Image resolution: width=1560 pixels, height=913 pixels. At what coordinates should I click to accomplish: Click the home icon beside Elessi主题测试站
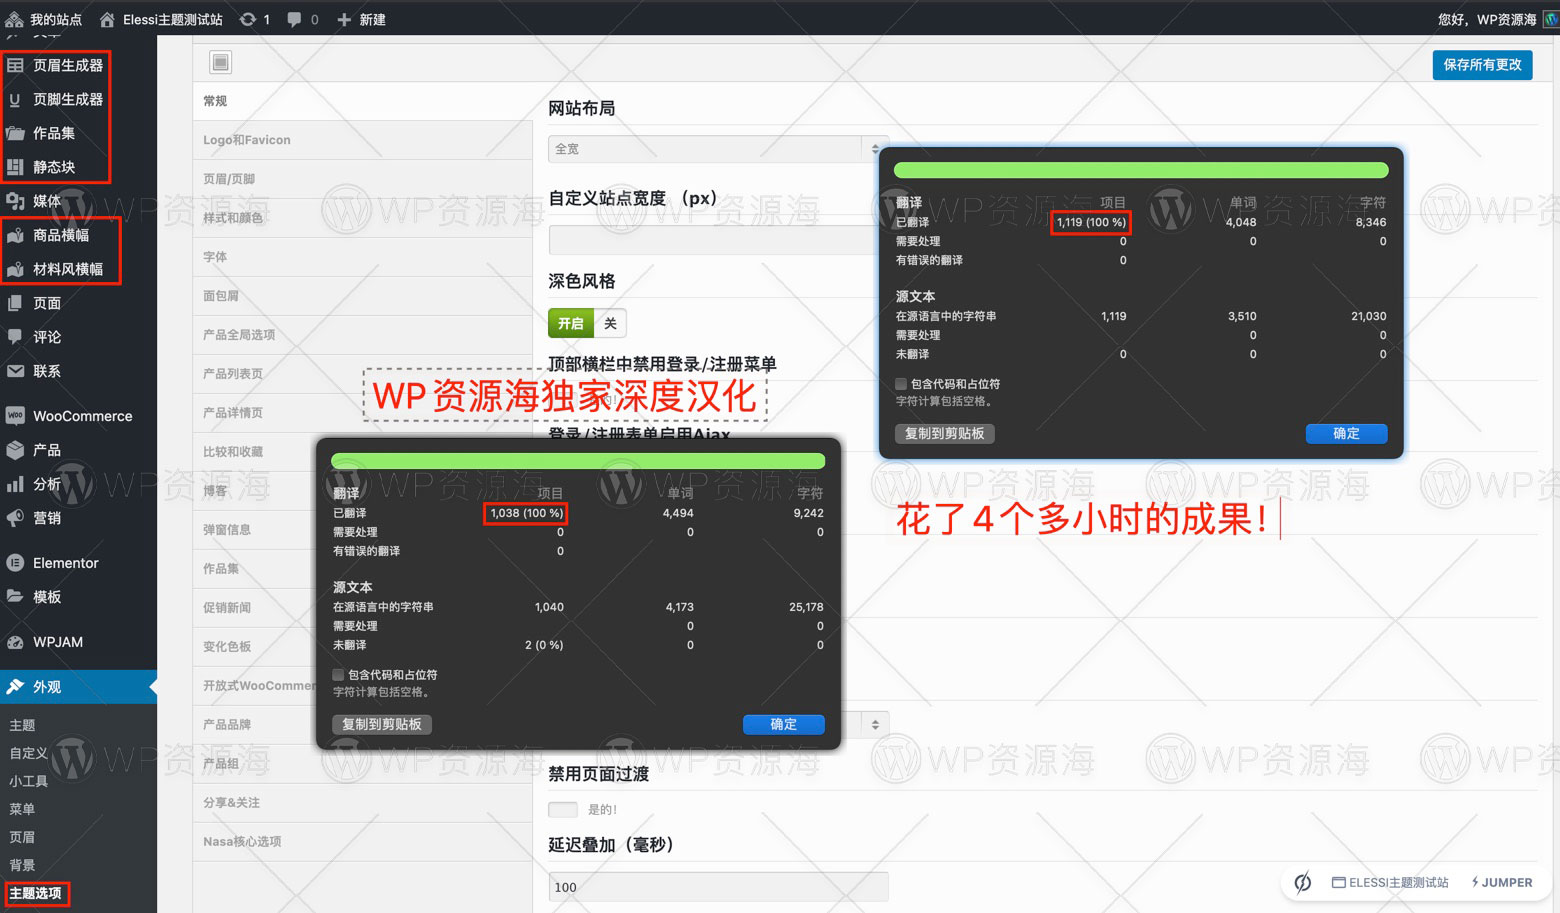pos(107,19)
